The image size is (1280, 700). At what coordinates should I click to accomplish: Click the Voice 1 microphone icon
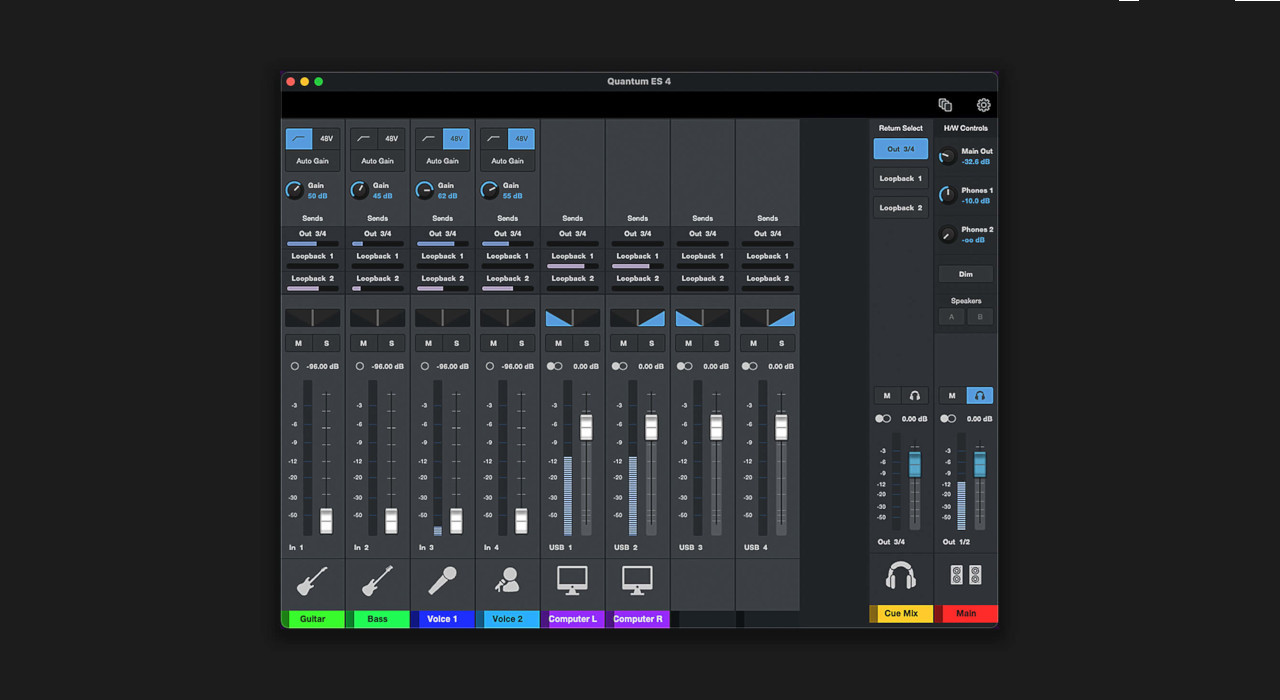(x=442, y=580)
